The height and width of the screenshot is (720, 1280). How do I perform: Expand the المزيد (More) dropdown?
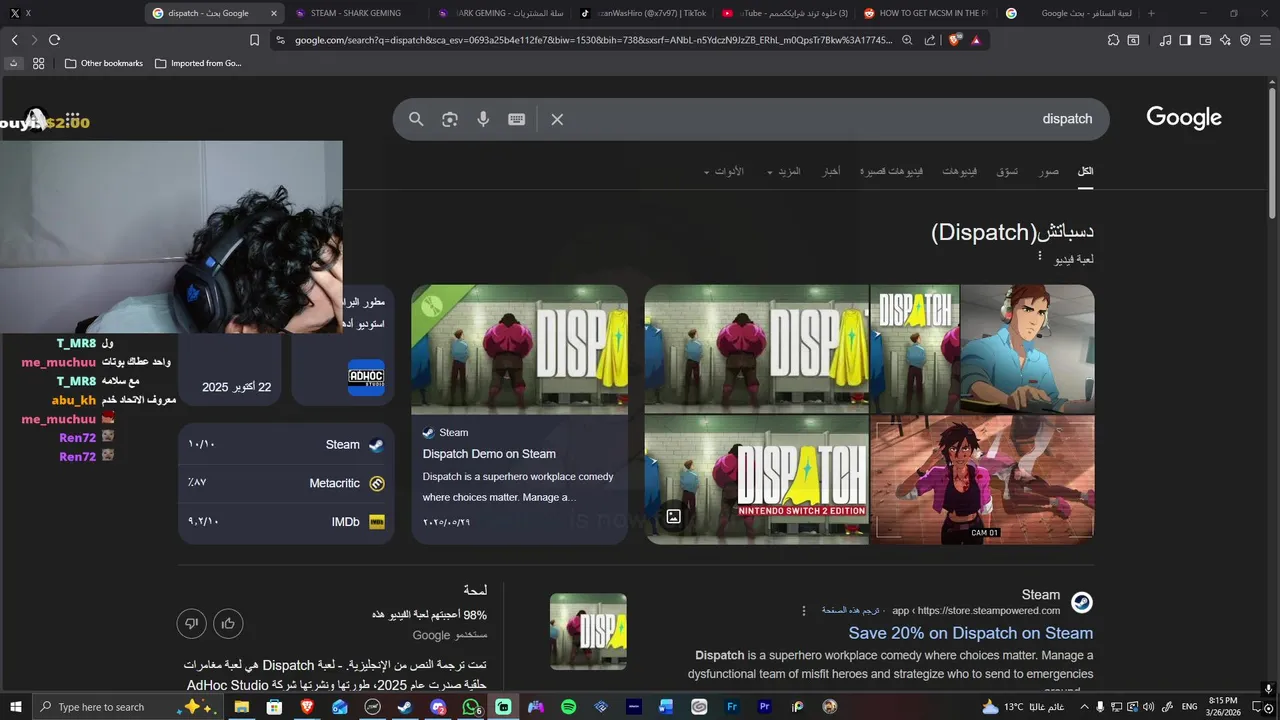point(784,172)
